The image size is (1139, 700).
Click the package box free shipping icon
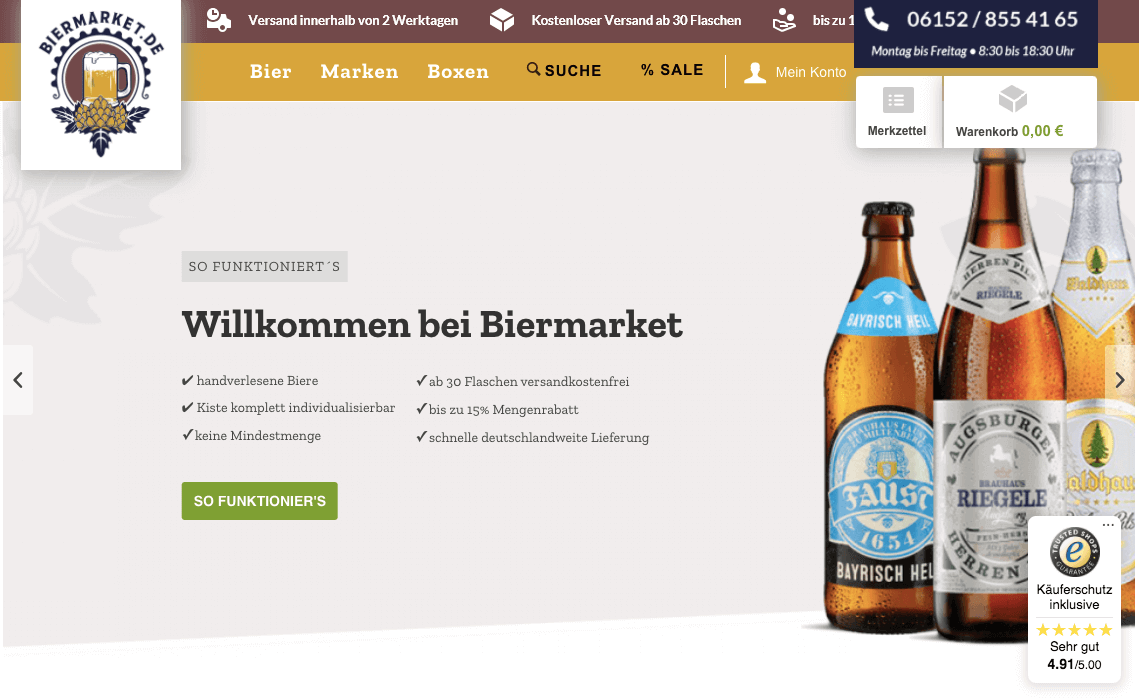502,20
